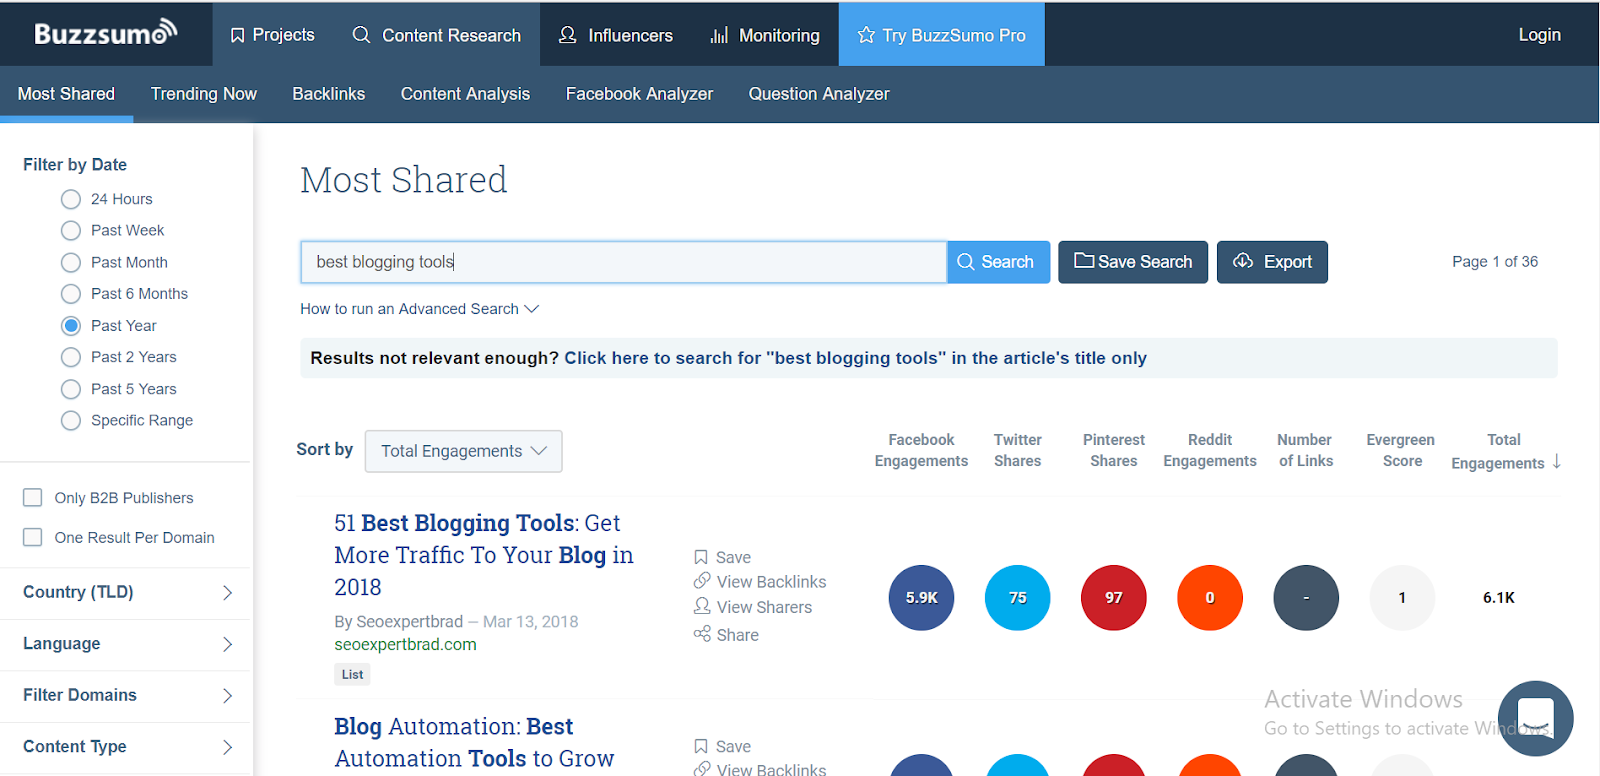Click View Backlinks for Blog Automation article
Image resolution: width=1600 pixels, height=776 pixels.
point(760,769)
